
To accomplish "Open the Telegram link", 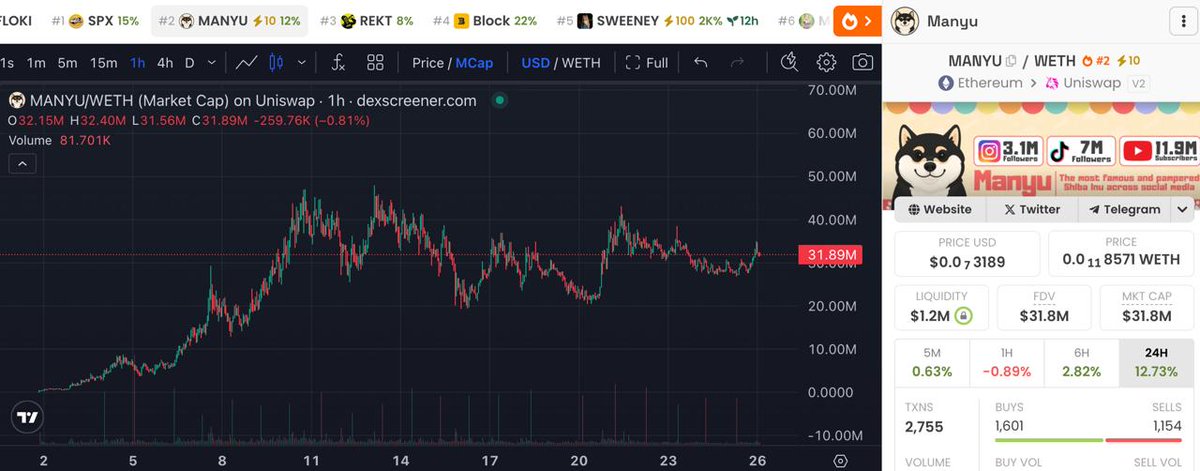I will [1124, 209].
